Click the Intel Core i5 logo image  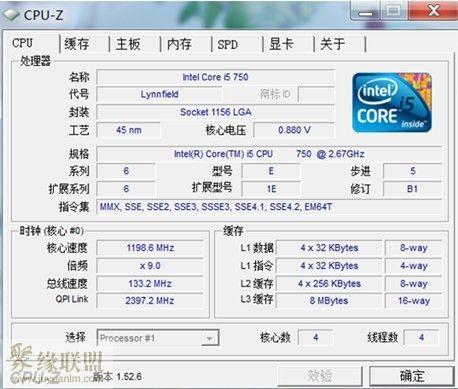click(x=392, y=102)
